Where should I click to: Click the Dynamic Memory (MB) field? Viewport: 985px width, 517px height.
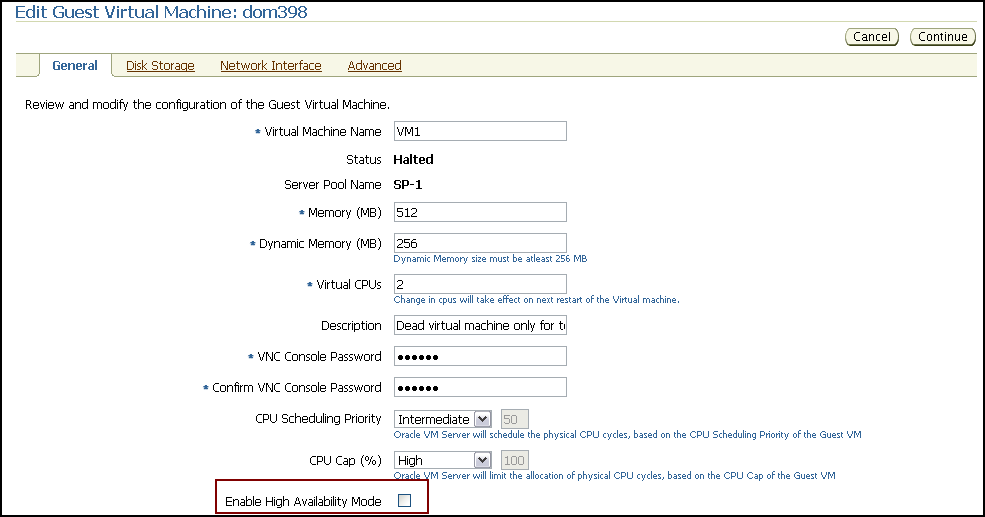(480, 243)
